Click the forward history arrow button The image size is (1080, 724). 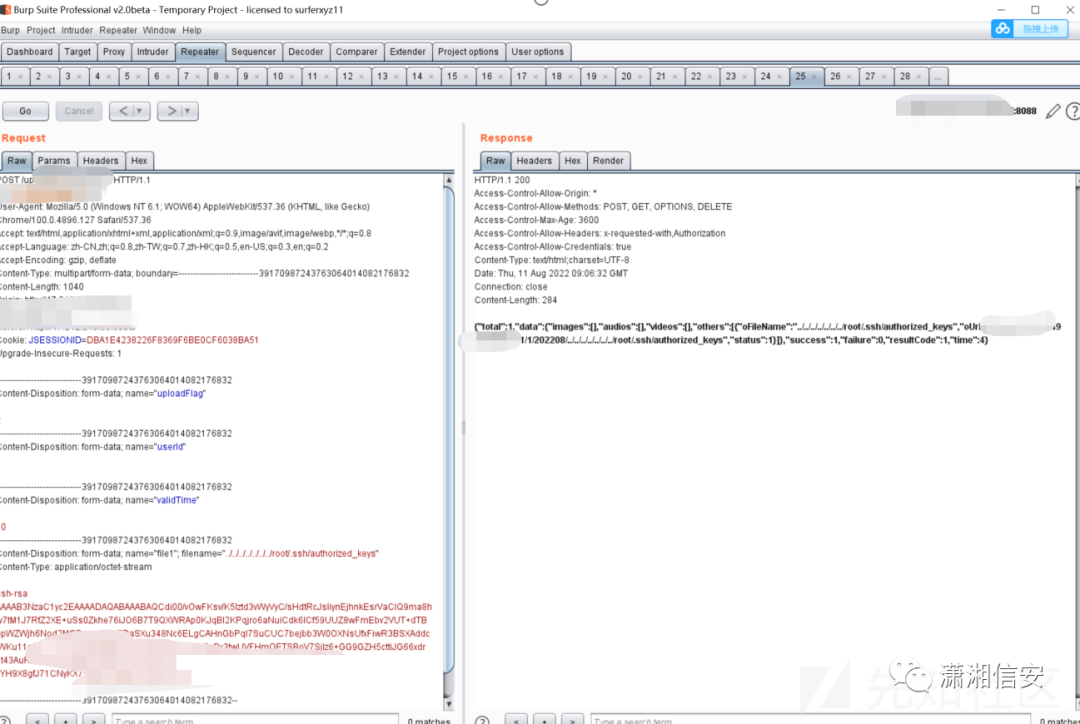pos(170,111)
